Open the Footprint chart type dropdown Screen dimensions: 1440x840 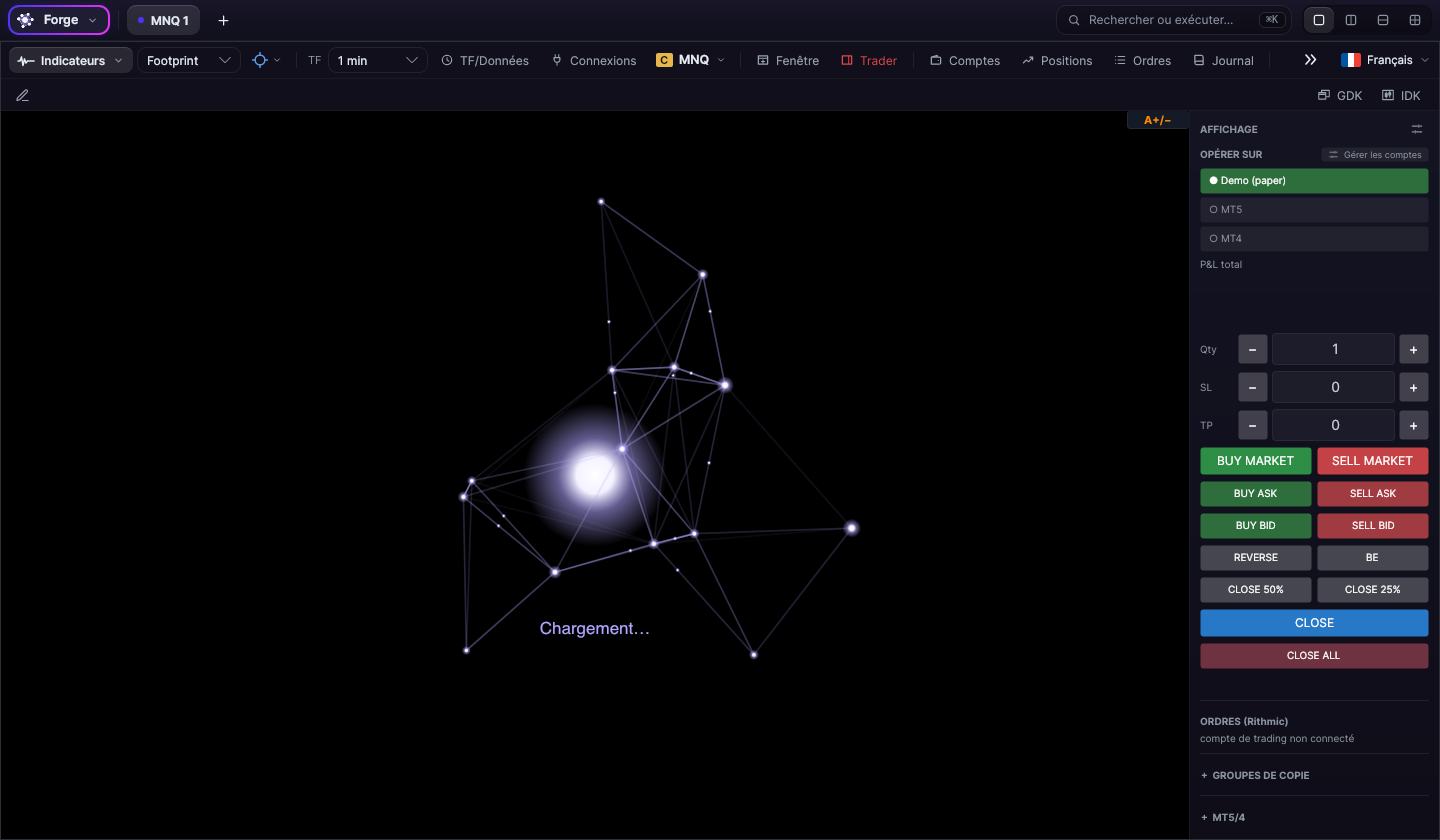tap(189, 60)
